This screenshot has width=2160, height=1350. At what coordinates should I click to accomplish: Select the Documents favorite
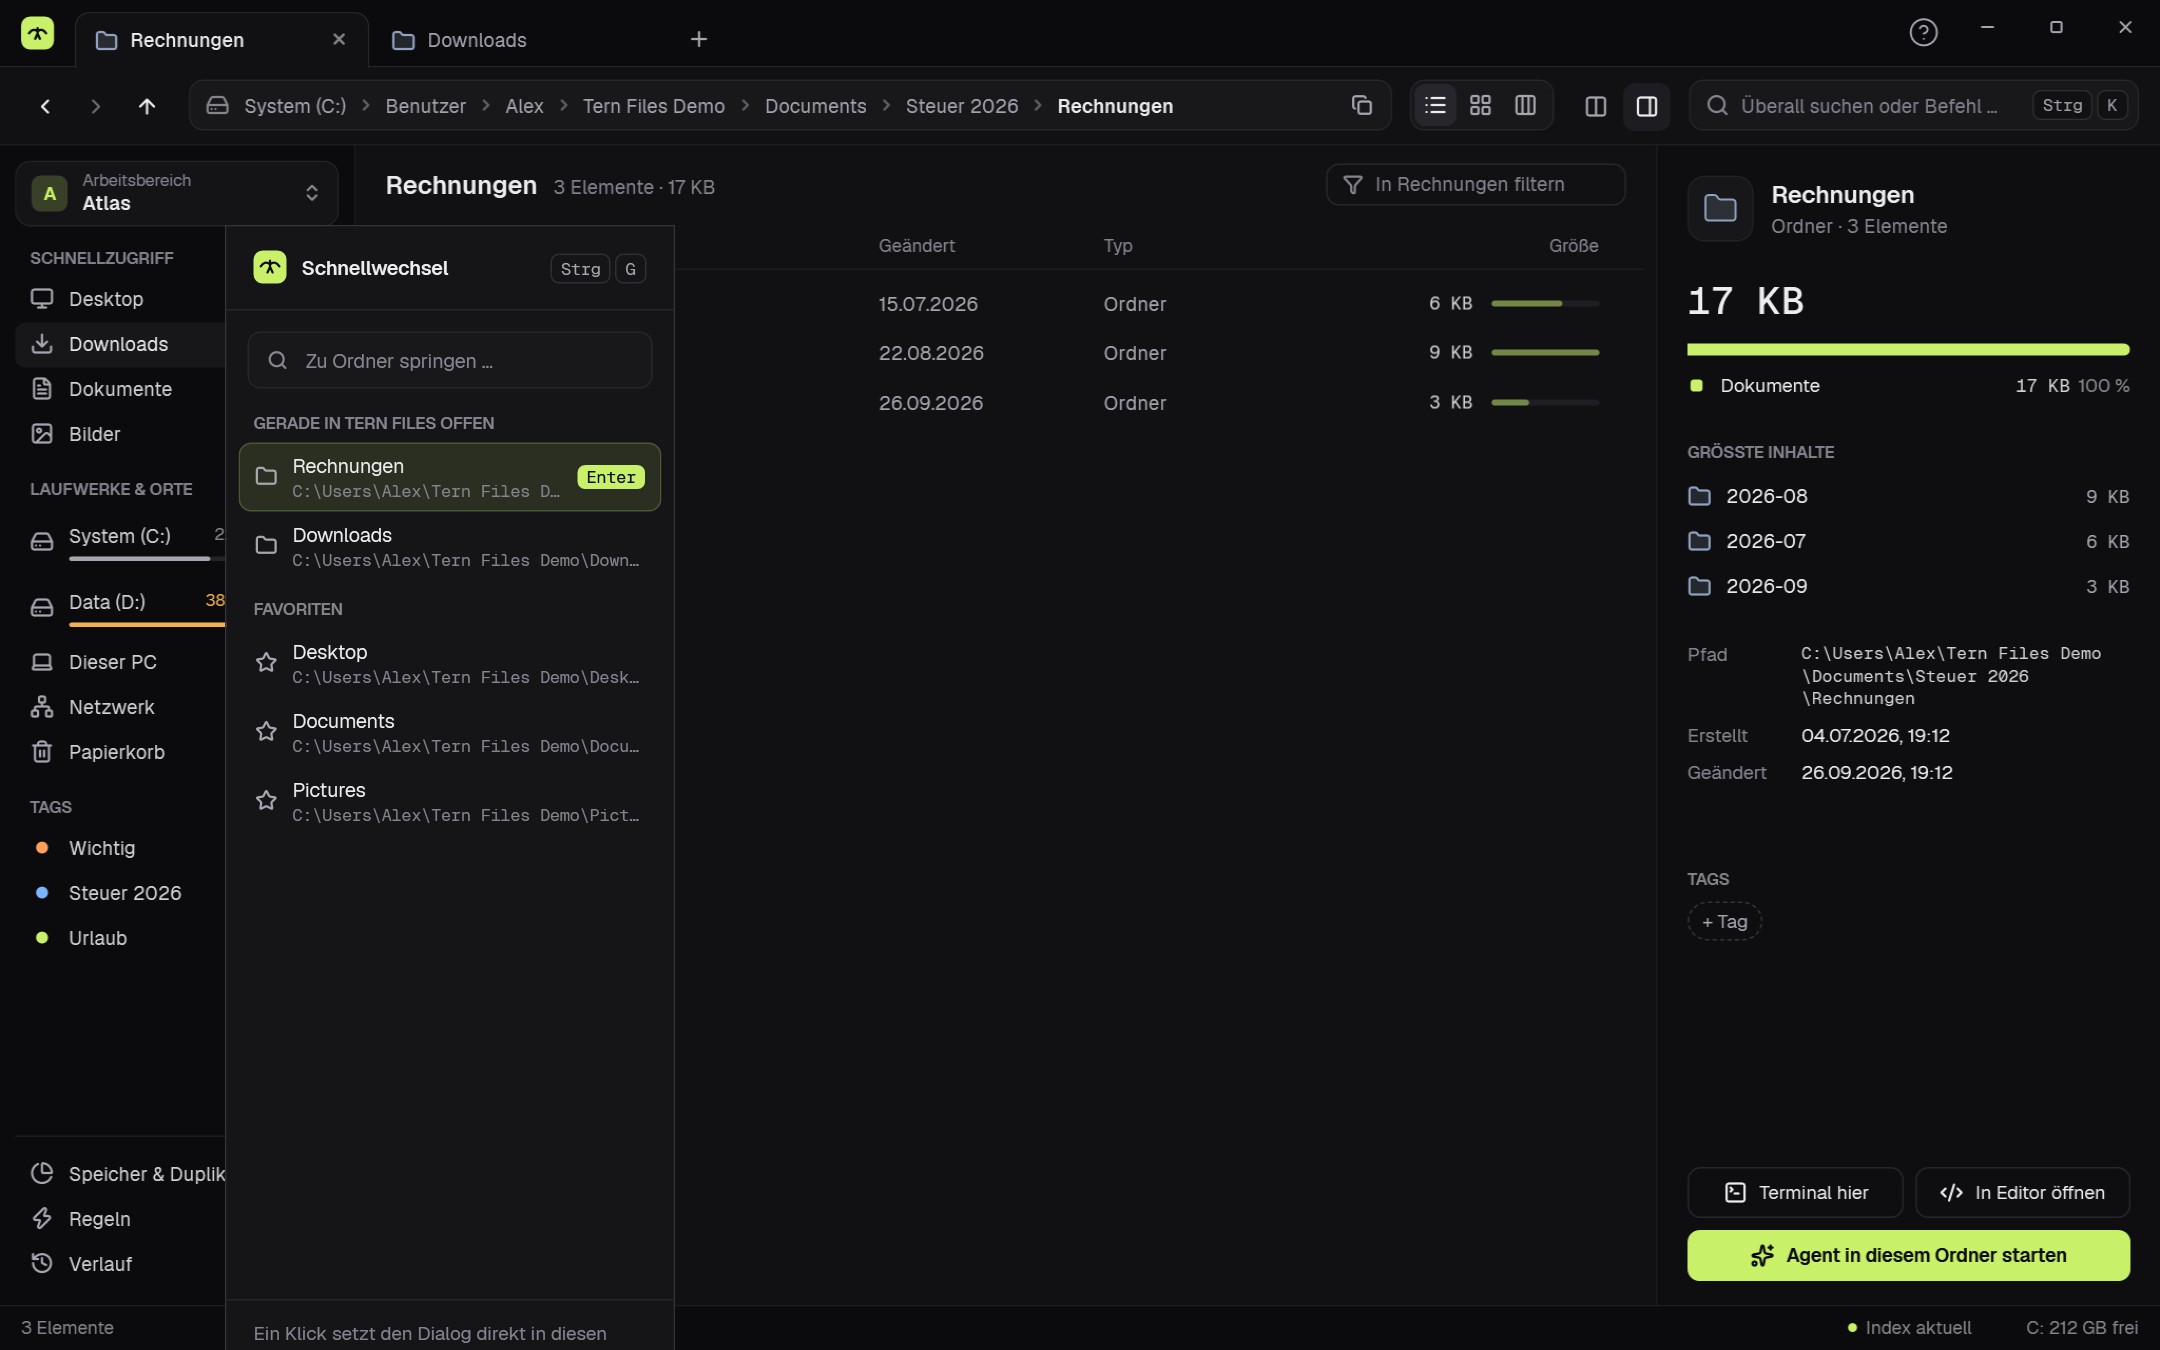coord(450,733)
